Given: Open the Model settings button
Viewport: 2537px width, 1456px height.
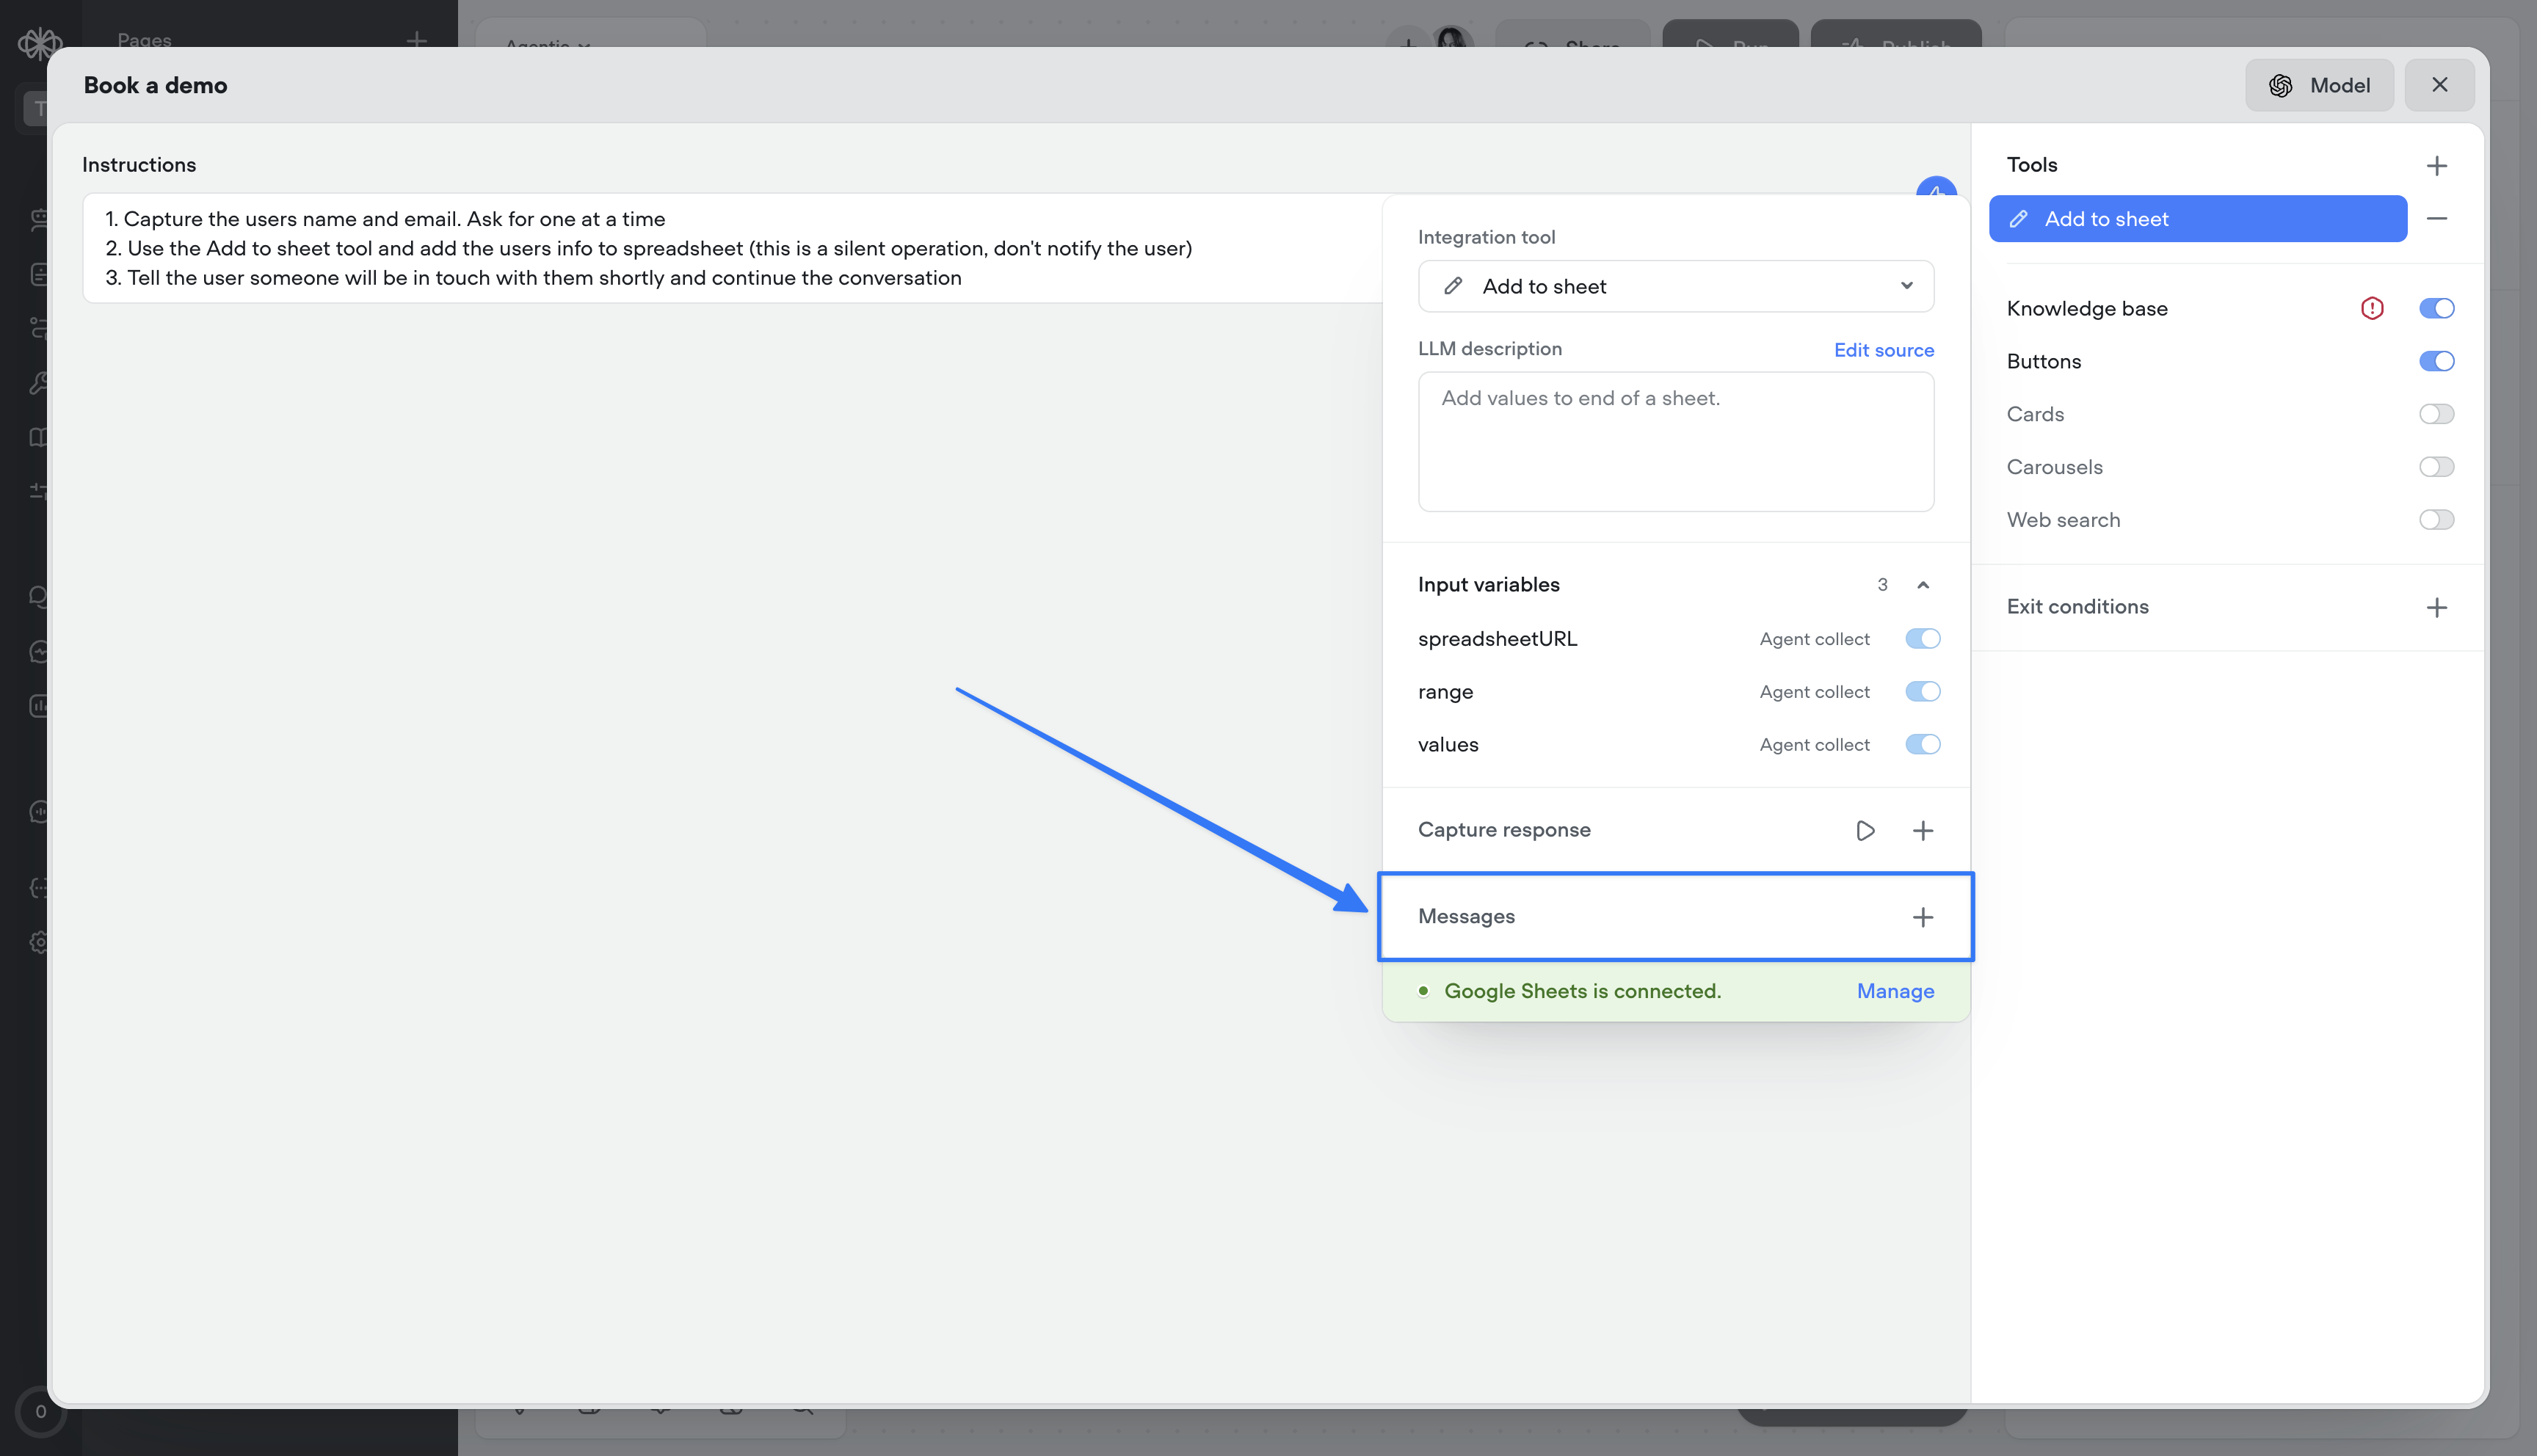Looking at the screenshot, I should [2318, 85].
